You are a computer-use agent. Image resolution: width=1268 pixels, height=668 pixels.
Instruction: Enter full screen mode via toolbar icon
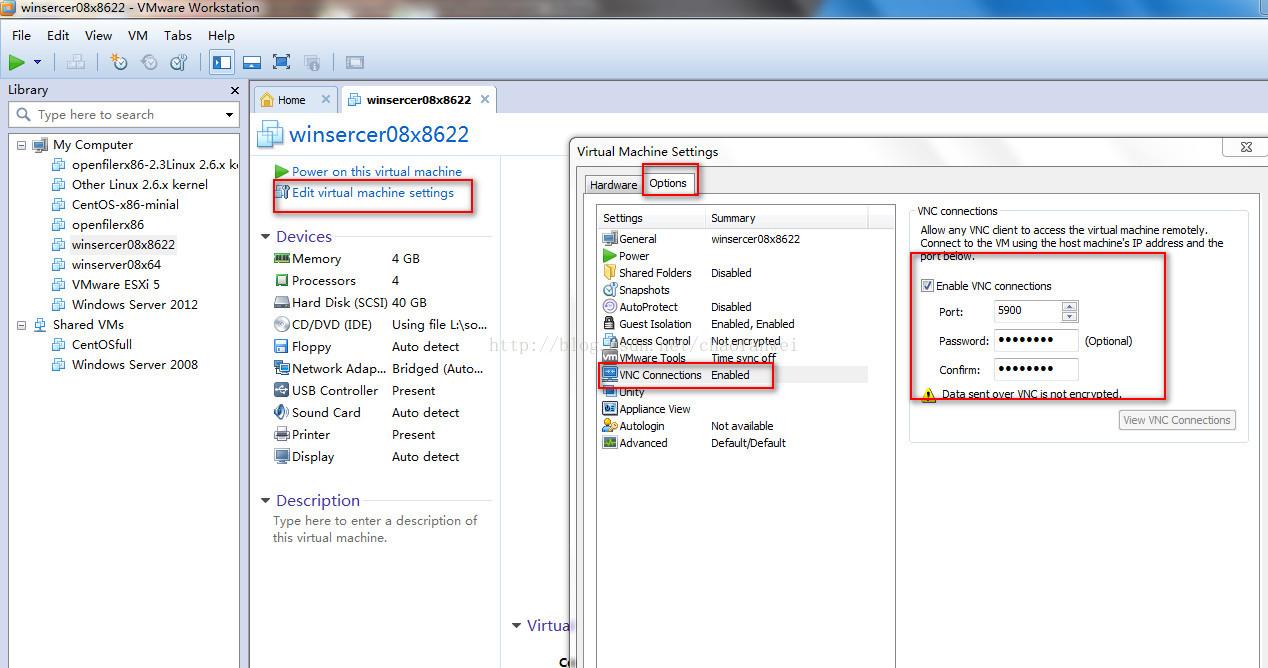point(282,62)
